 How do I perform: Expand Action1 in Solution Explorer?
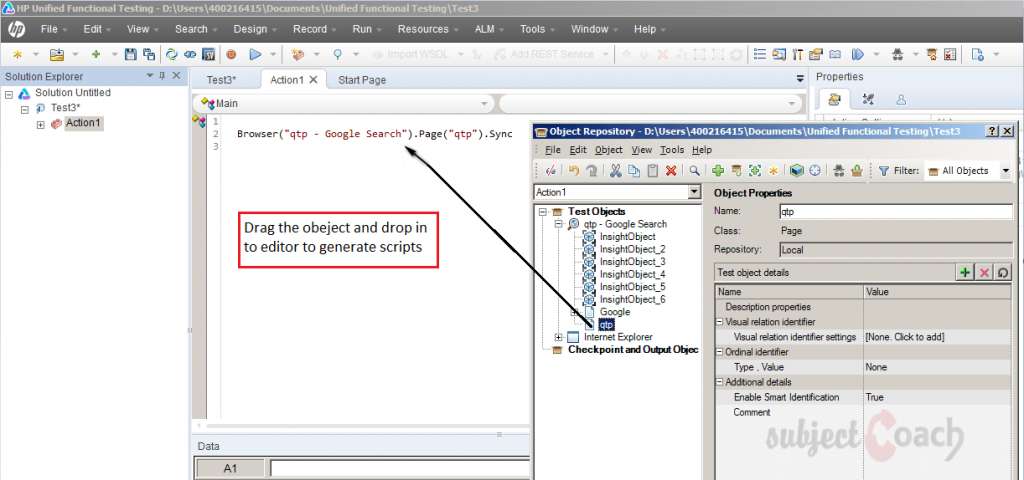[x=40, y=124]
